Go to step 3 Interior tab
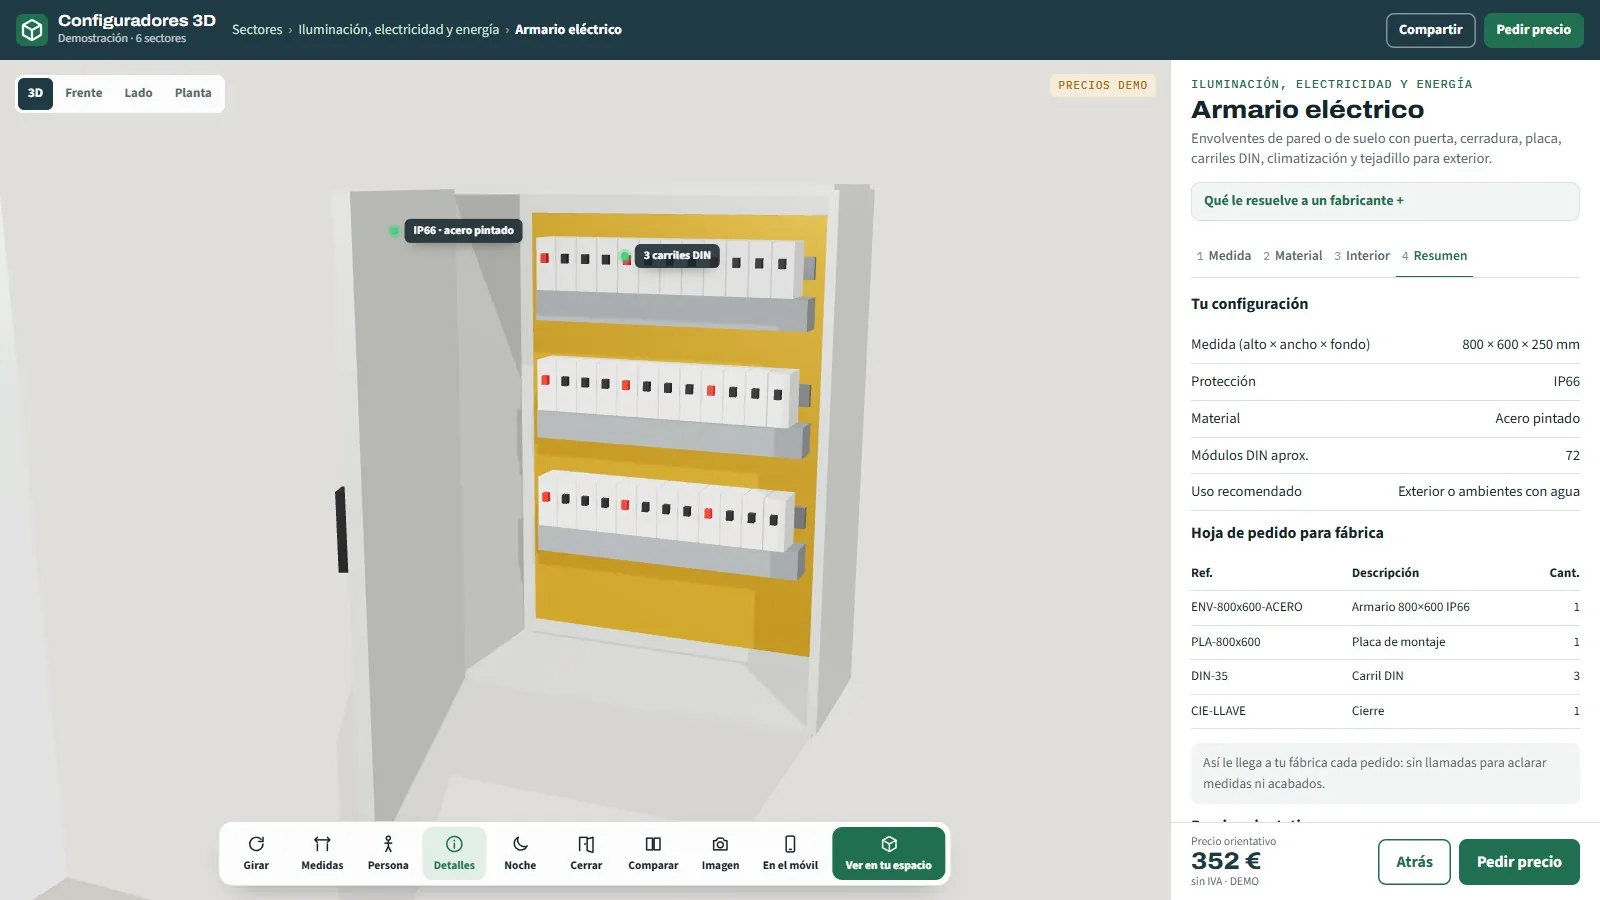The height and width of the screenshot is (900, 1600). pyautogui.click(x=1362, y=256)
